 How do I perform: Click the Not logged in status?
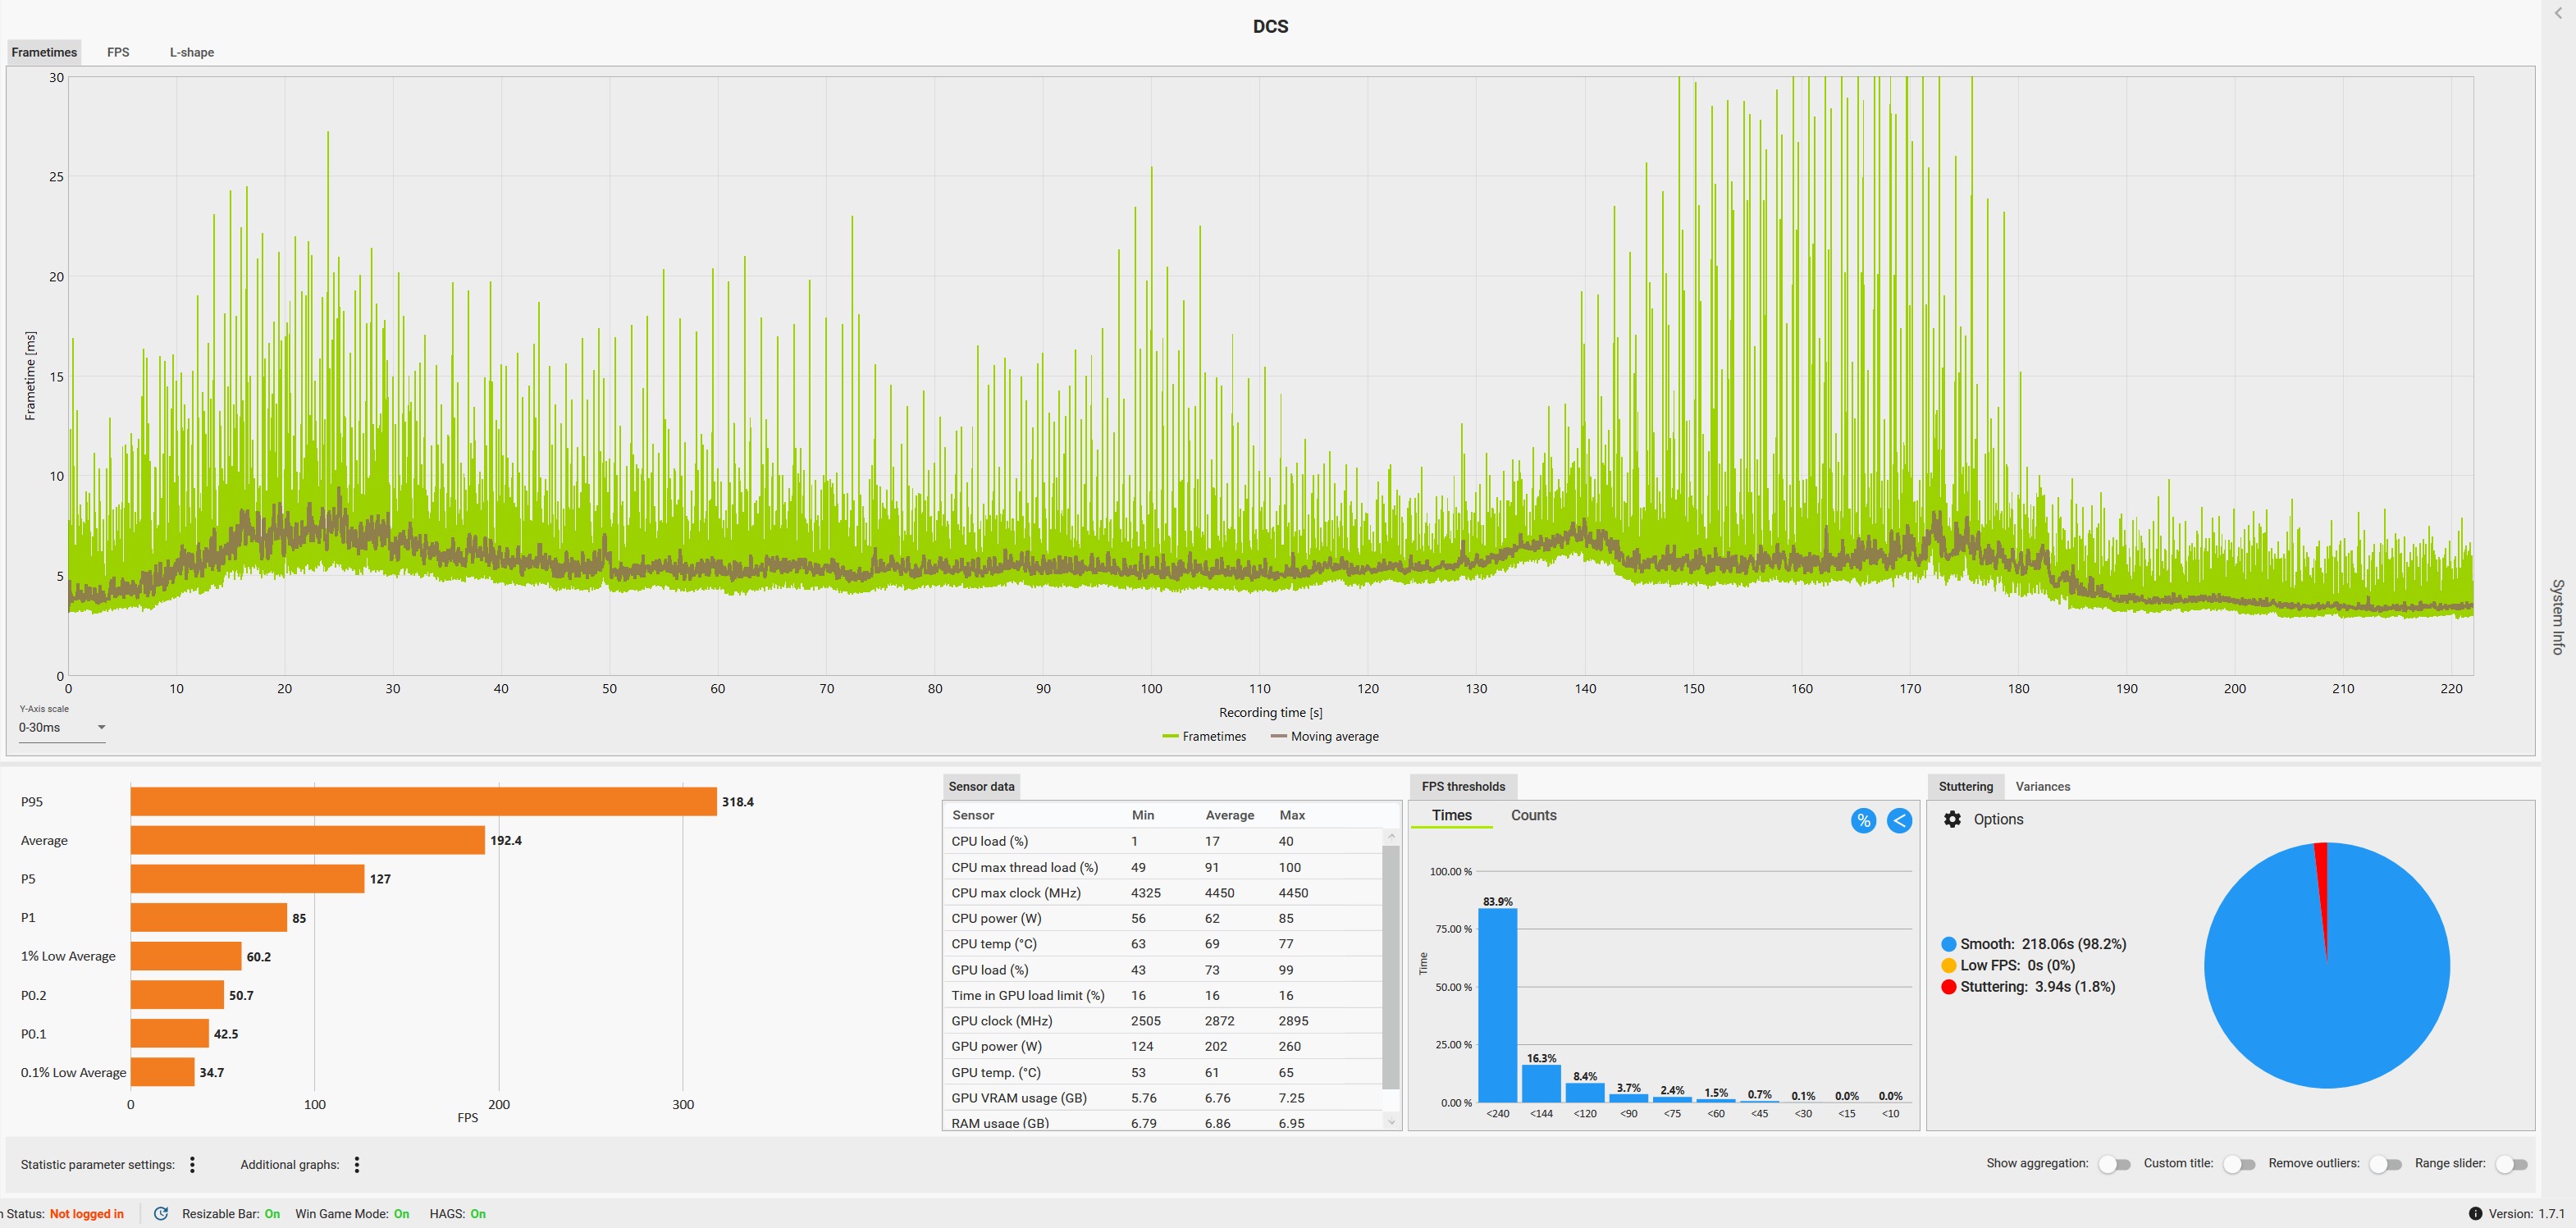[87, 1214]
